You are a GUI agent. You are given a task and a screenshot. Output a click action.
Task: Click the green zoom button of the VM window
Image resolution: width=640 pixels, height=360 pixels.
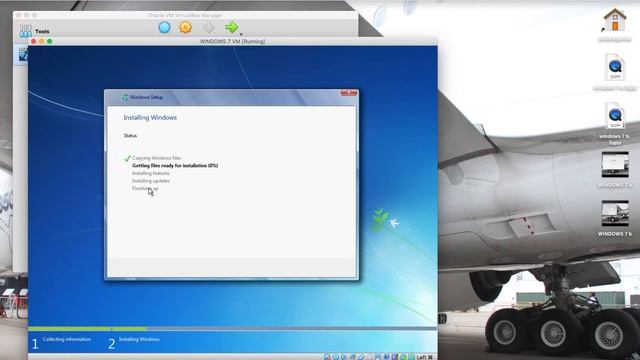coord(49,41)
